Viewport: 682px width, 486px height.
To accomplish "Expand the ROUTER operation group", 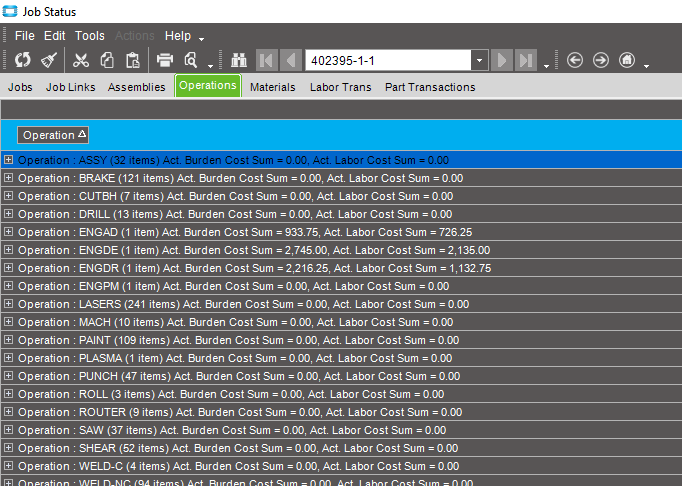I will pos(8,412).
